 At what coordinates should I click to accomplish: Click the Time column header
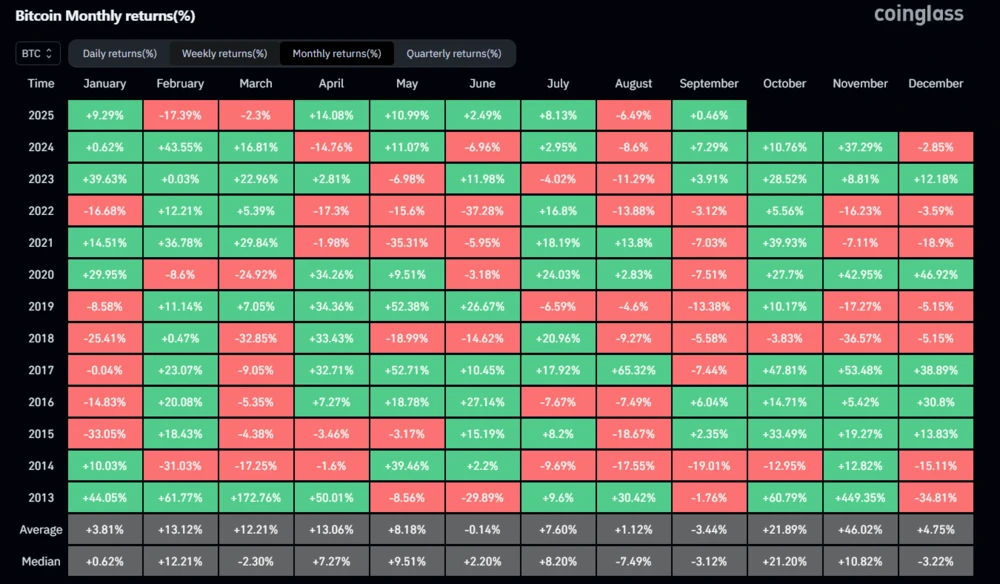(x=41, y=83)
